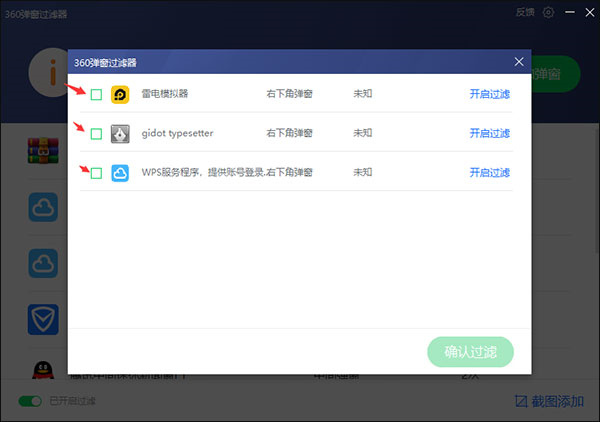600x422 pixels.
Task: Click the blue shield icon in background list
Action: pyautogui.click(x=43, y=319)
